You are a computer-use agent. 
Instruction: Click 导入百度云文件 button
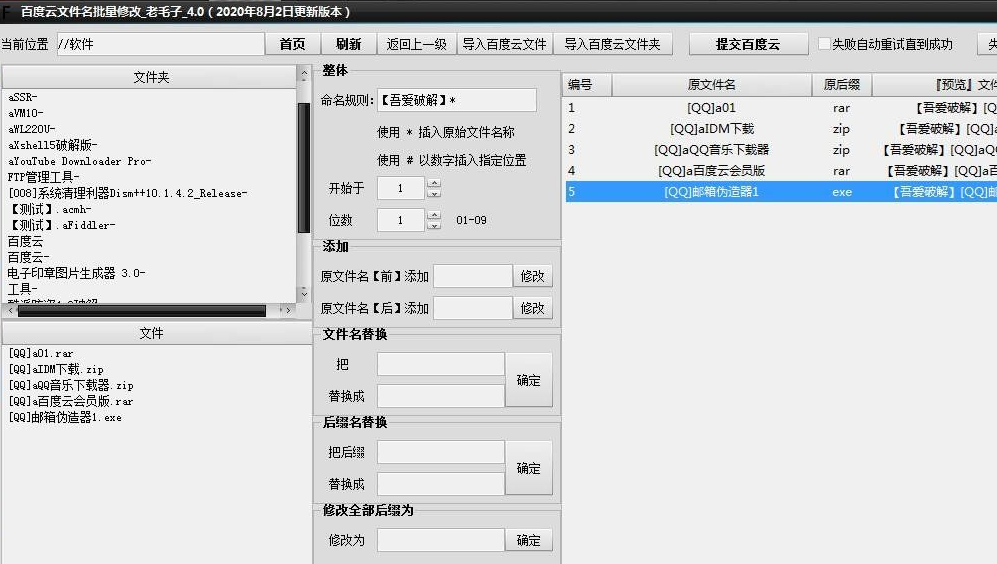click(x=504, y=44)
